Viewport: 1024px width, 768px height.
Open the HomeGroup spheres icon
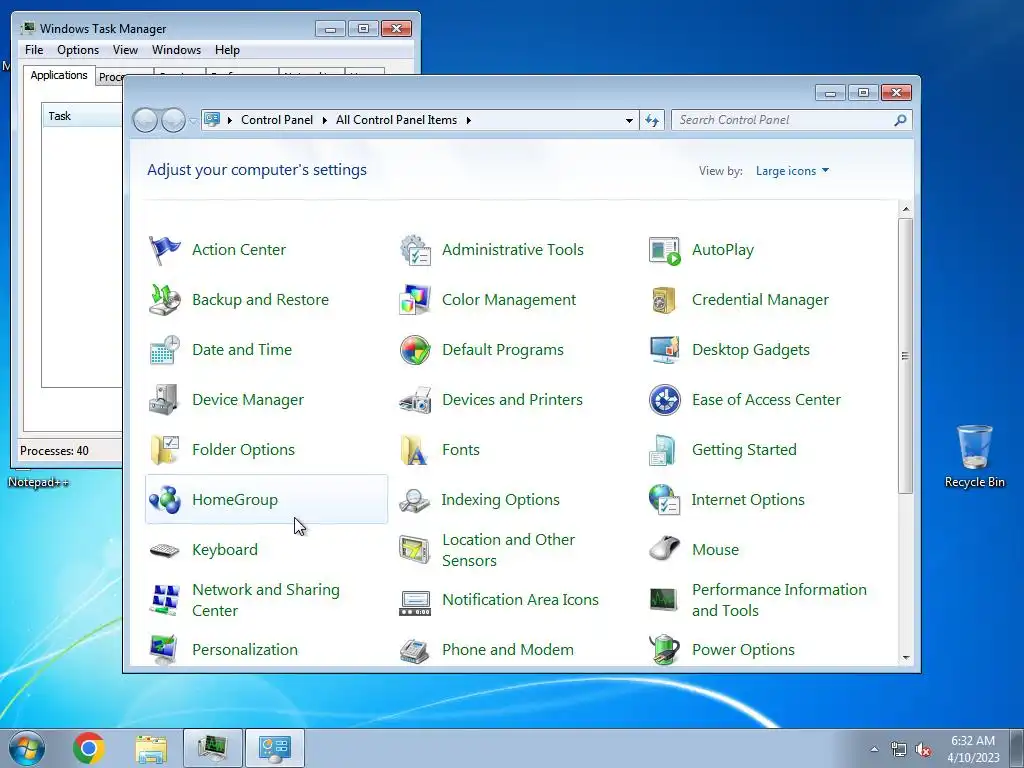coord(165,500)
